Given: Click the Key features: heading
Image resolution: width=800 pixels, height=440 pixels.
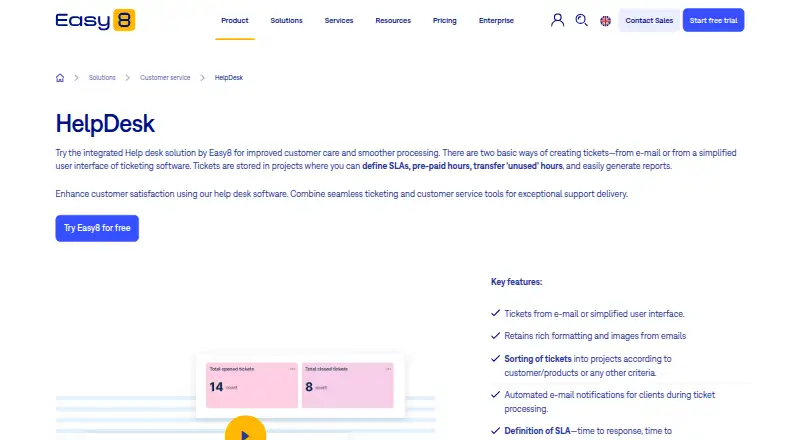Looking at the screenshot, I should (x=516, y=282).
